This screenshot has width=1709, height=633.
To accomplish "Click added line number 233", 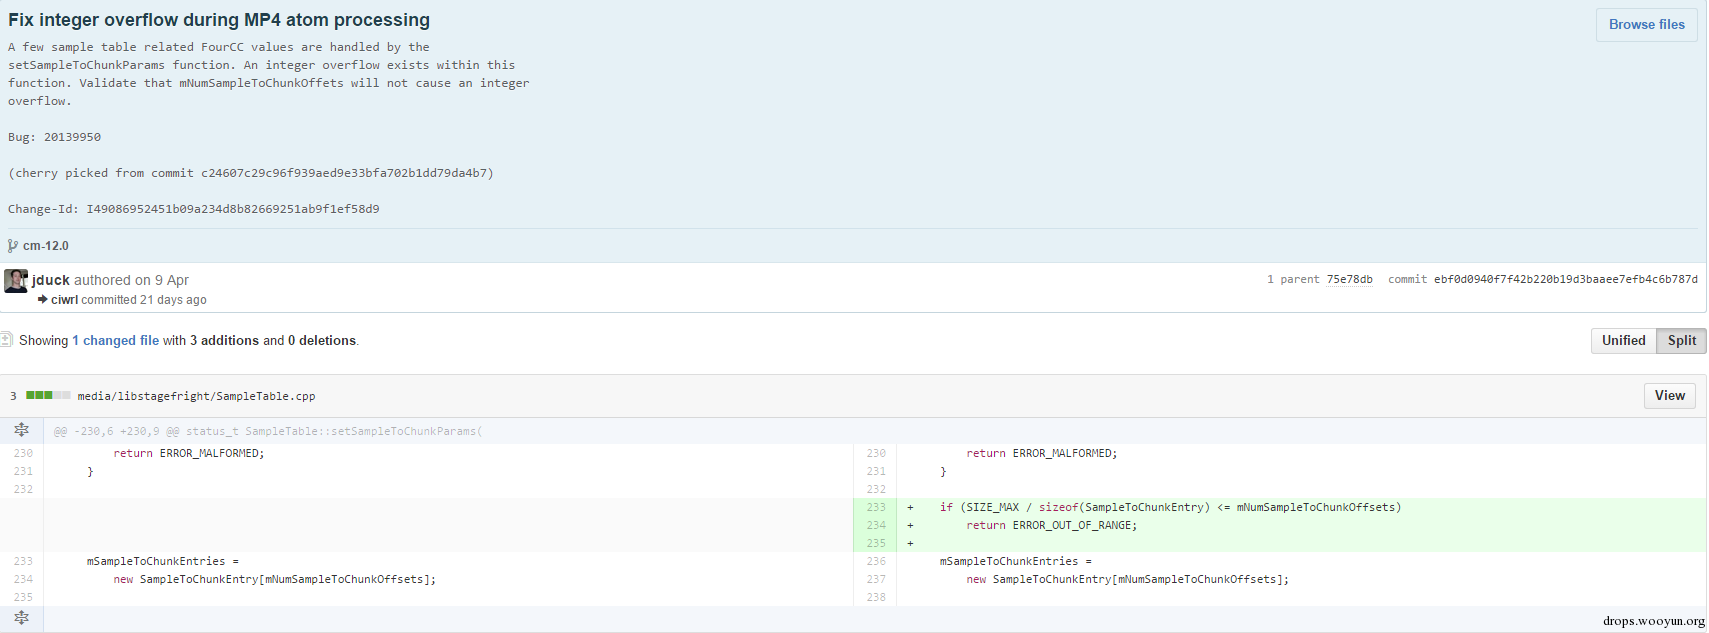I will [x=876, y=508].
